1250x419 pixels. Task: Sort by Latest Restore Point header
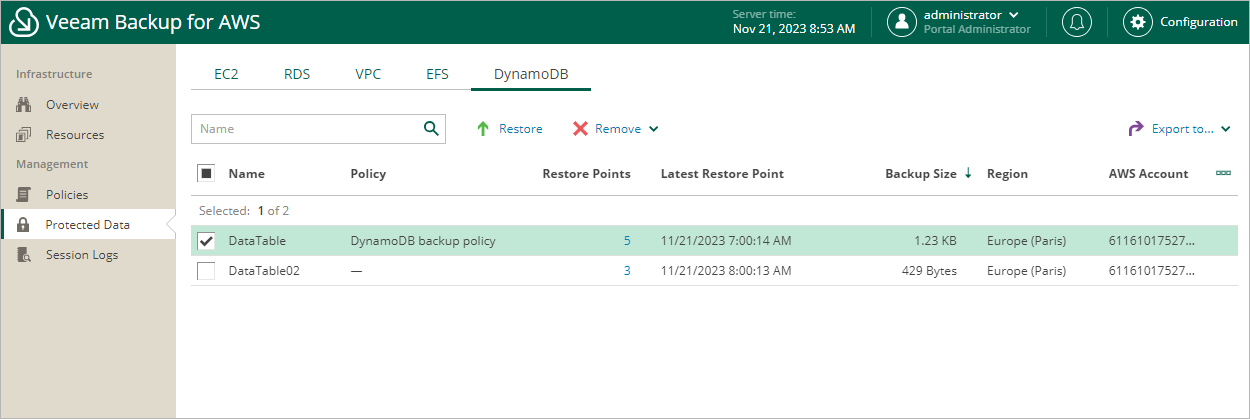click(722, 174)
